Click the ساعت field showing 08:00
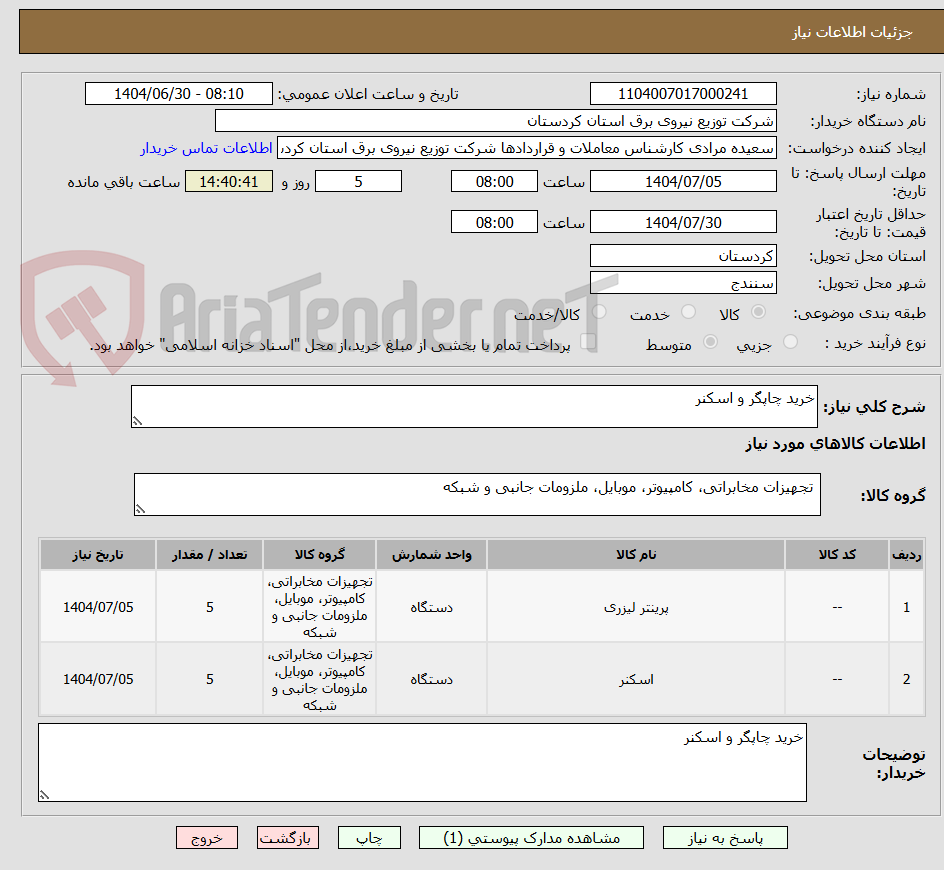Image resolution: width=944 pixels, height=870 pixels. point(495,181)
